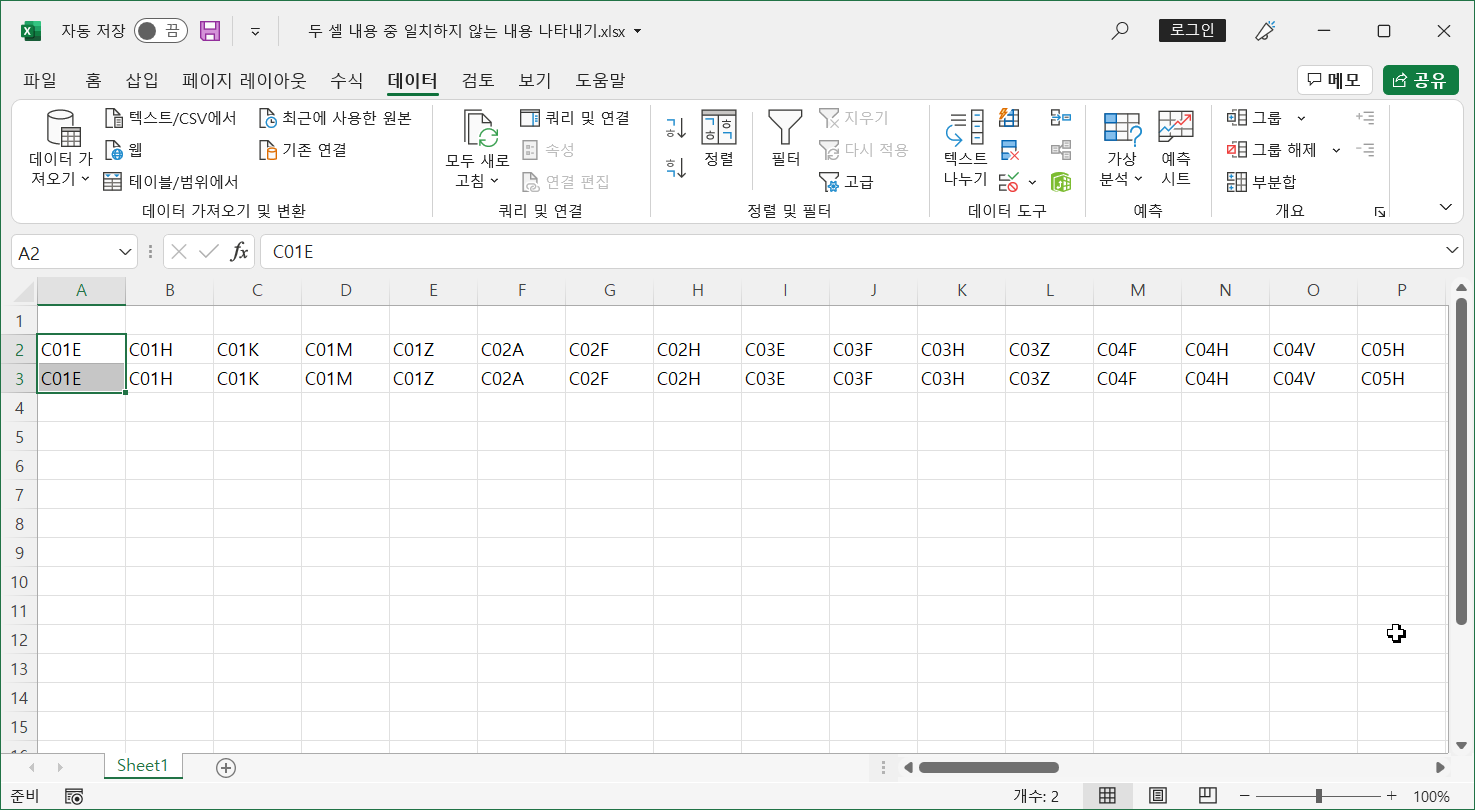Click the Remove Duplicates icon
The height and width of the screenshot is (810, 1475).
tap(1010, 150)
